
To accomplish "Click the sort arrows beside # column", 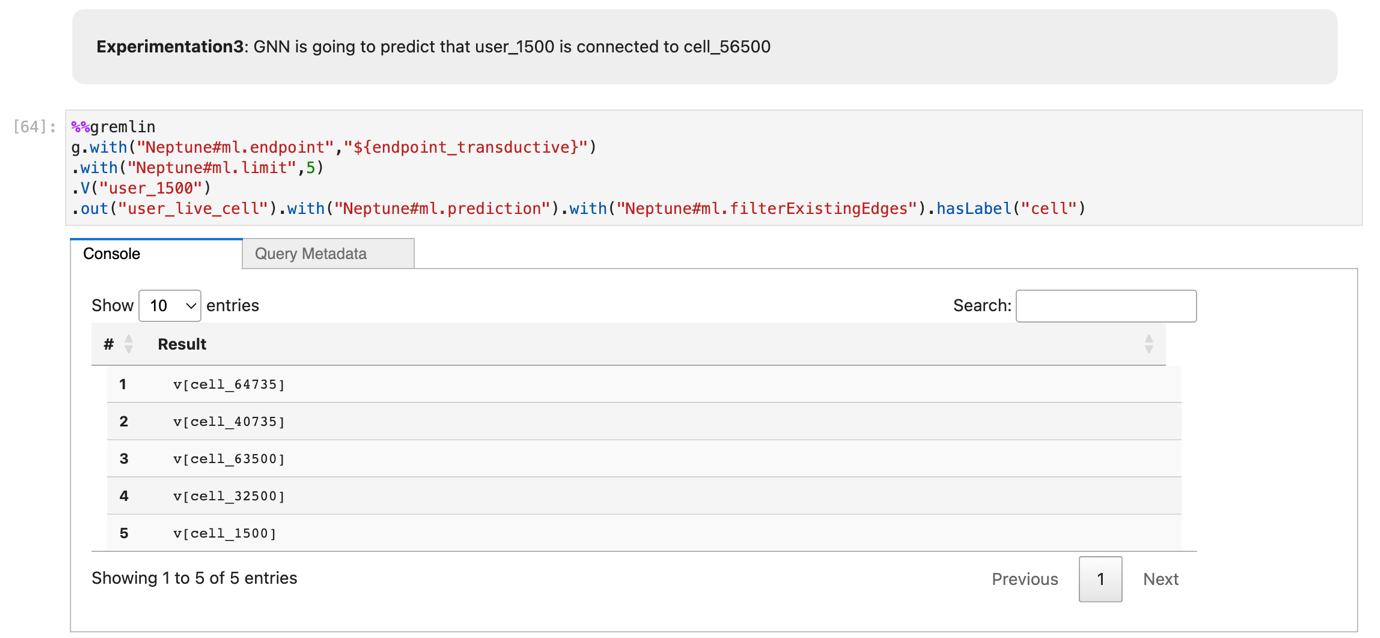I will pos(129,344).
